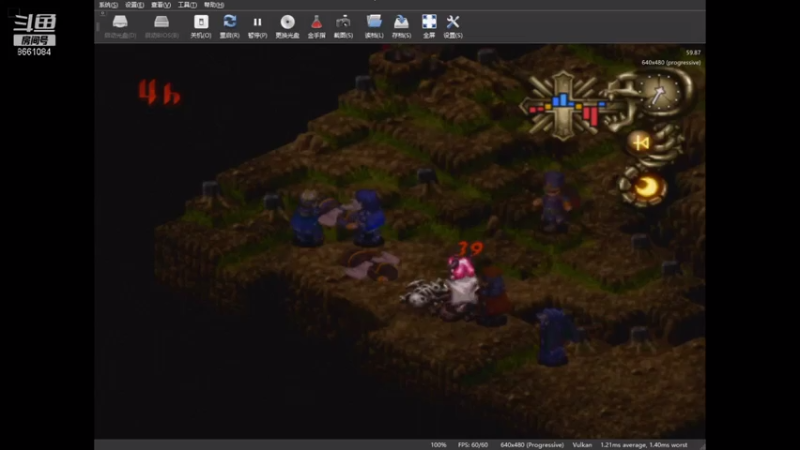Click the 100% speed status text
Image resolution: width=800 pixels, height=450 pixels.
pos(438,445)
